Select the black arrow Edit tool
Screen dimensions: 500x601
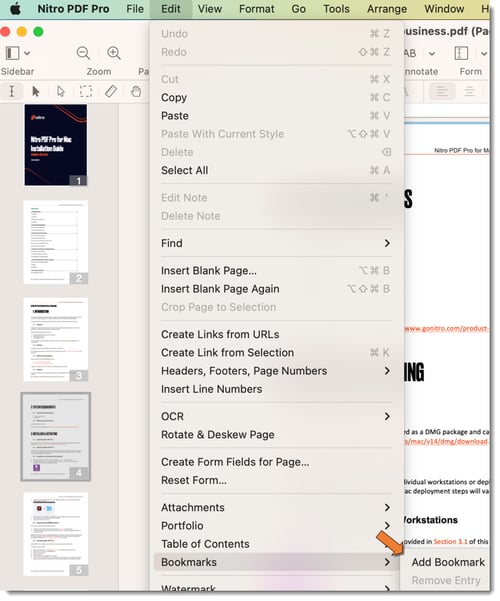tap(36, 91)
